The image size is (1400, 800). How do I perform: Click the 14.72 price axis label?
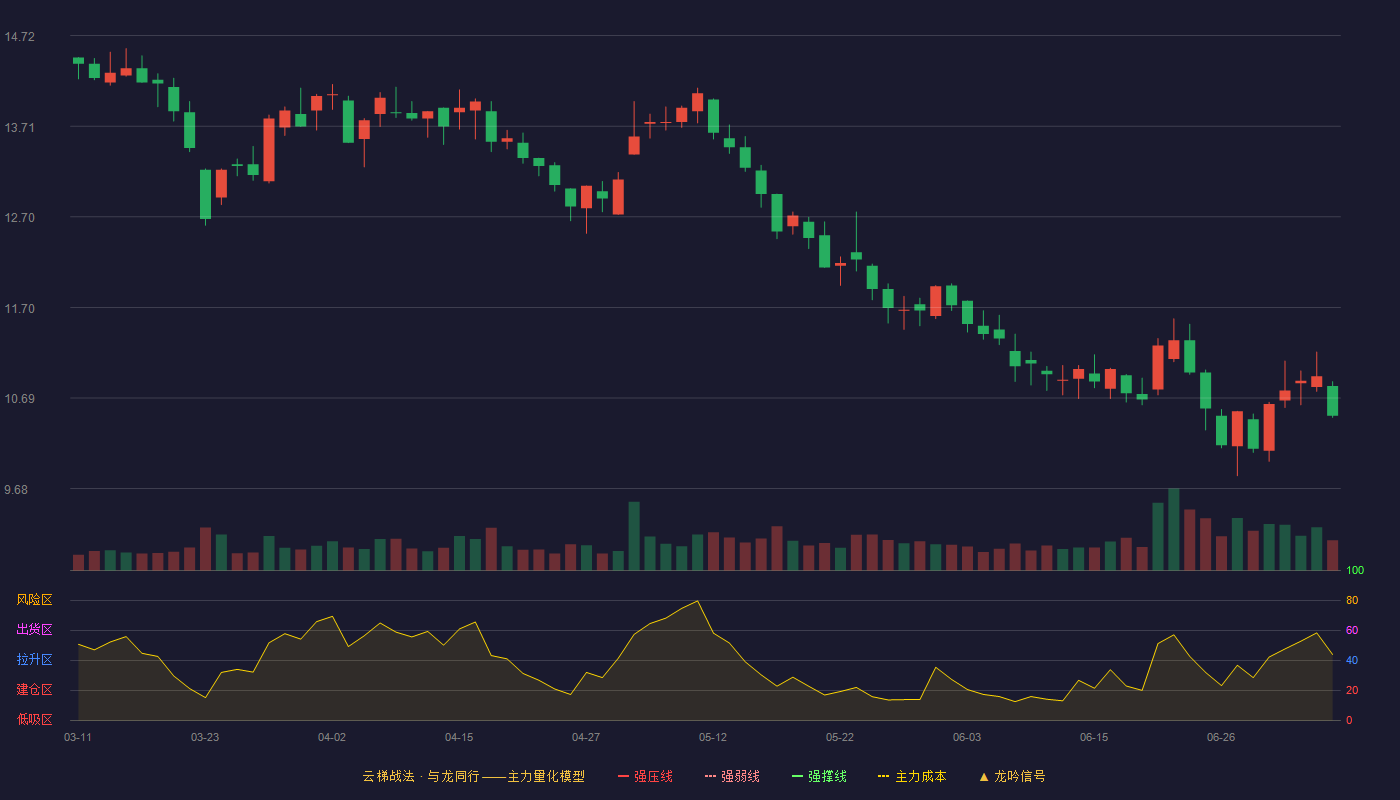pos(20,37)
